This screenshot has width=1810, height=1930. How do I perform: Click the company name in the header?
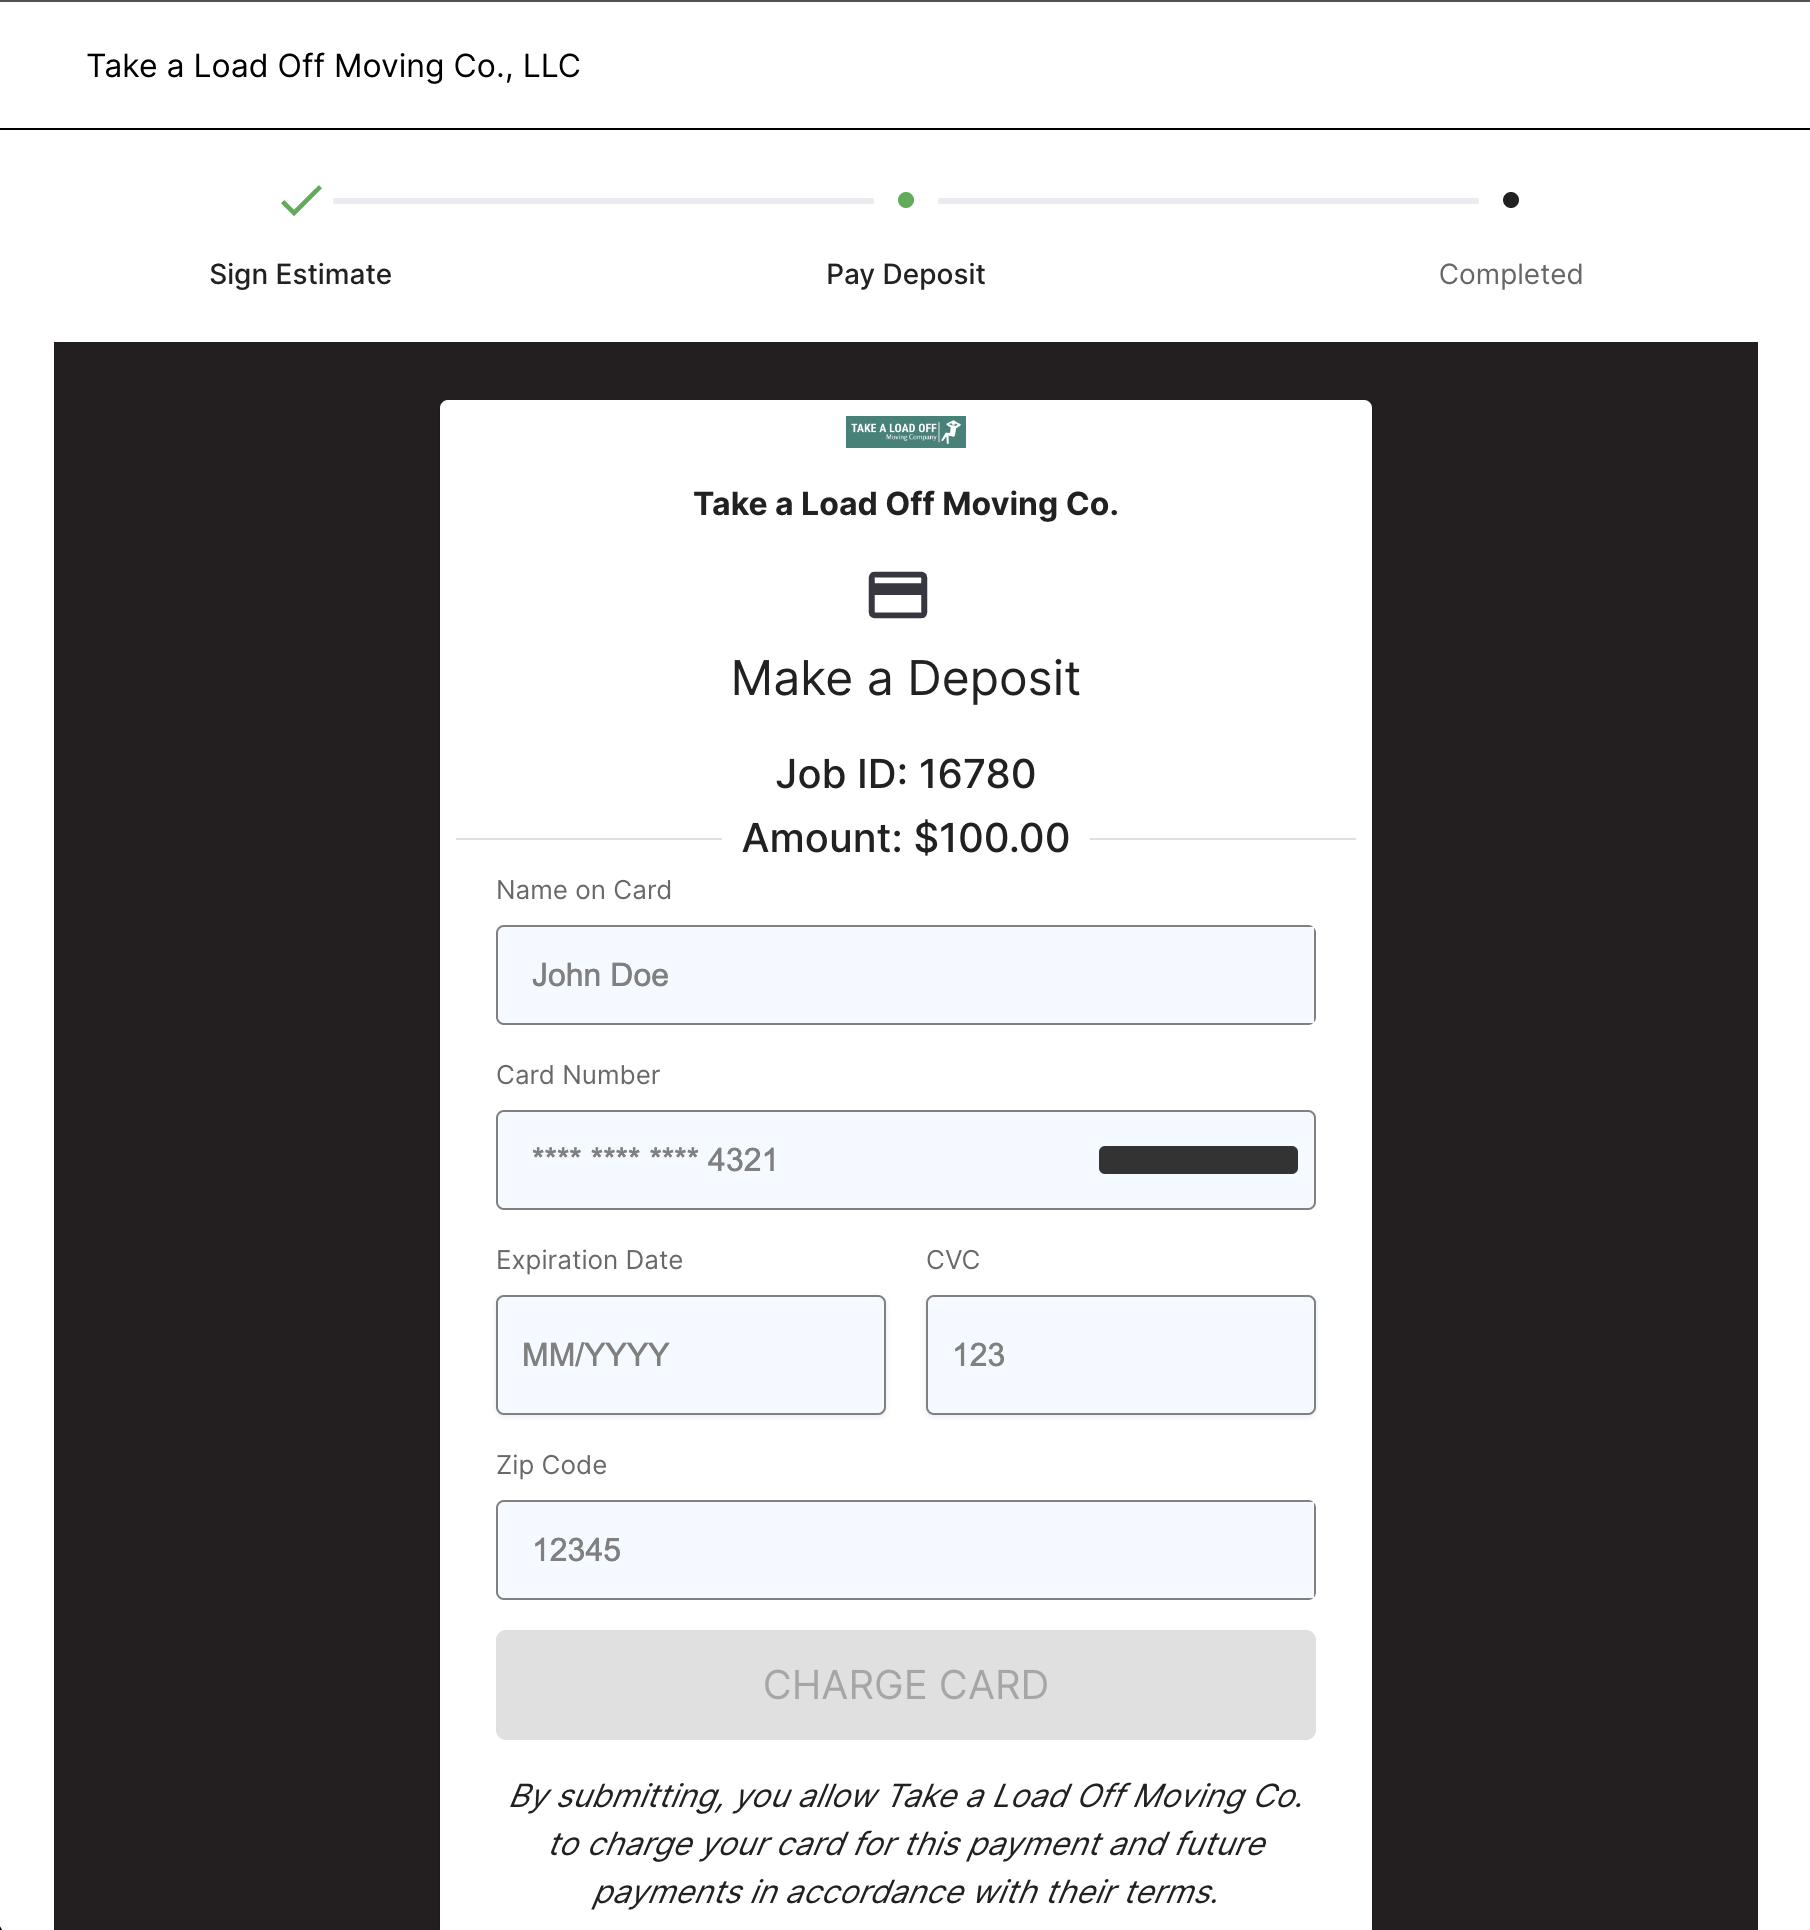pyautogui.click(x=333, y=66)
